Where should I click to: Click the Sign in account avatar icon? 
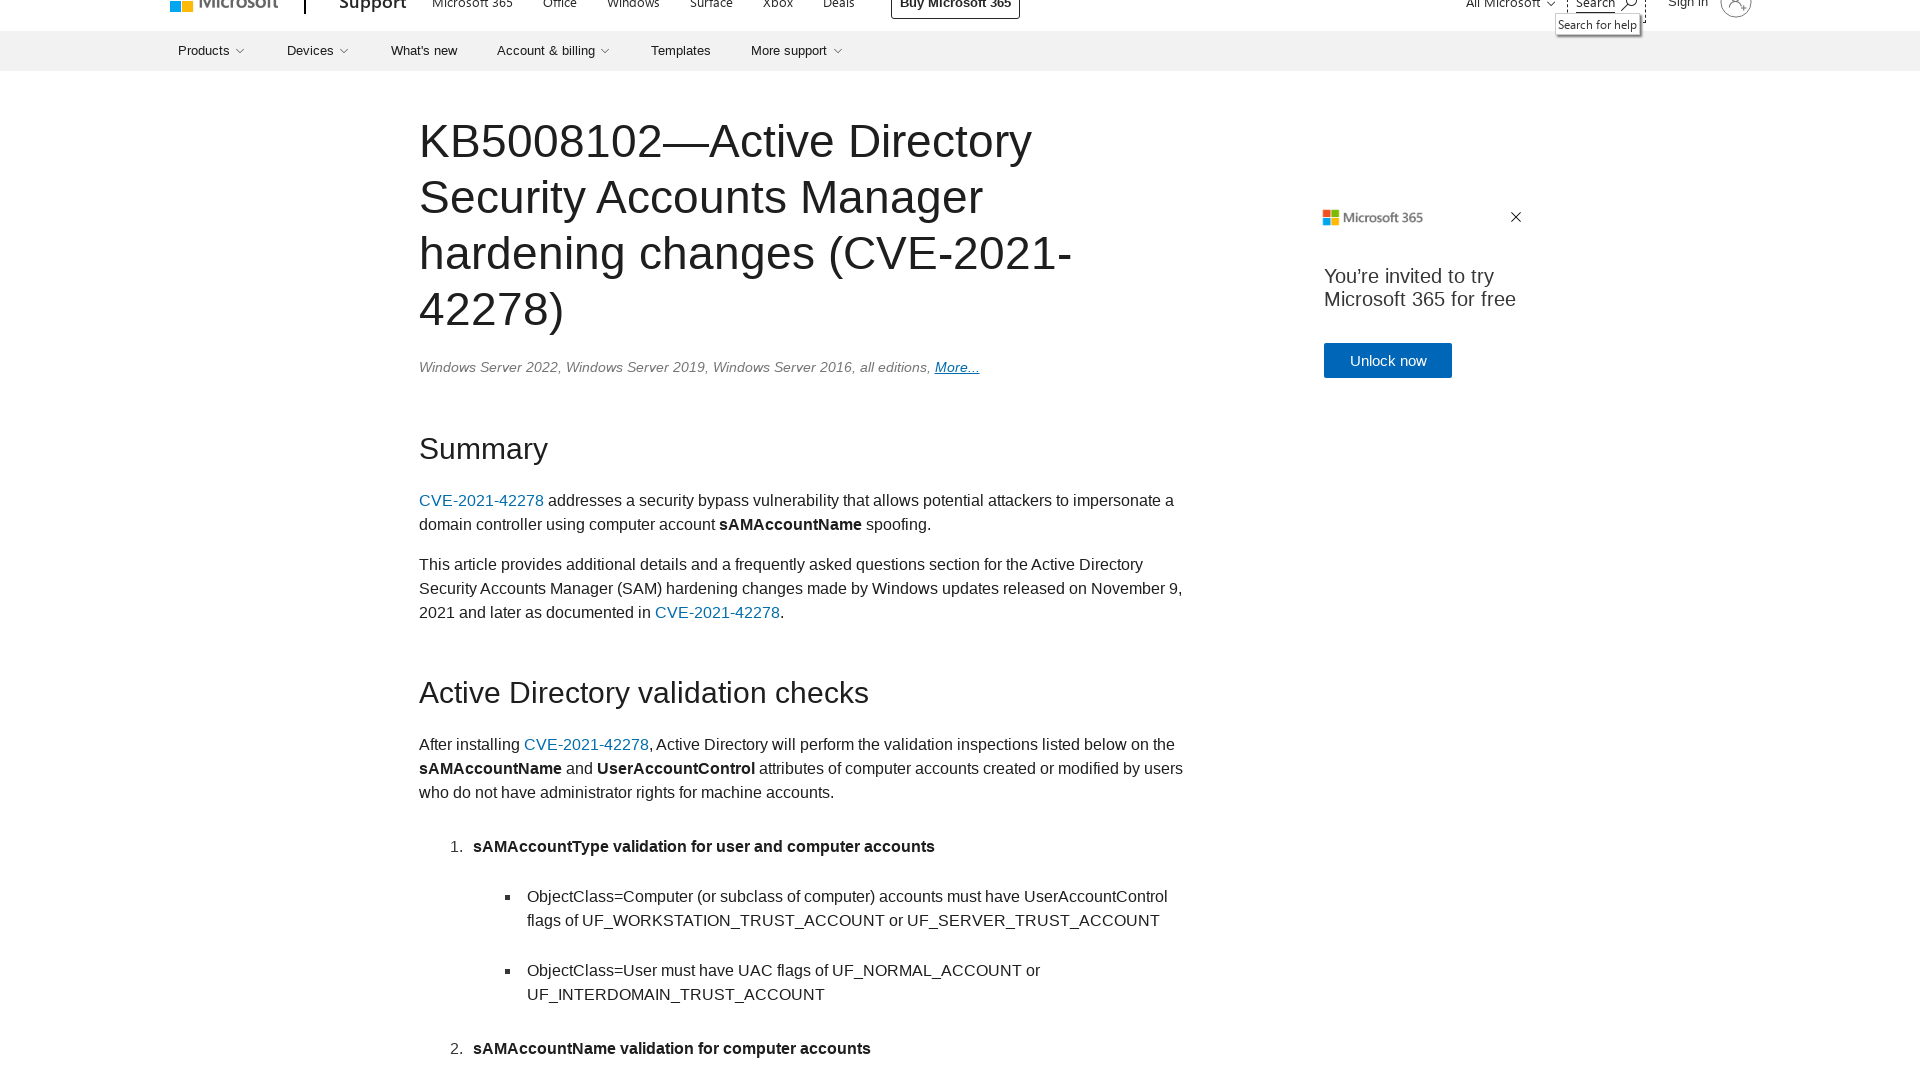[1736, 6]
